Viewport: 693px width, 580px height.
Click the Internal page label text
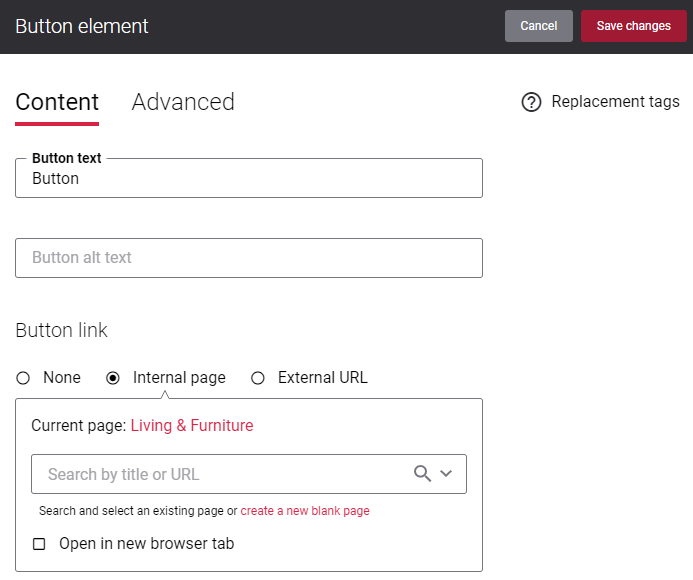(x=179, y=378)
